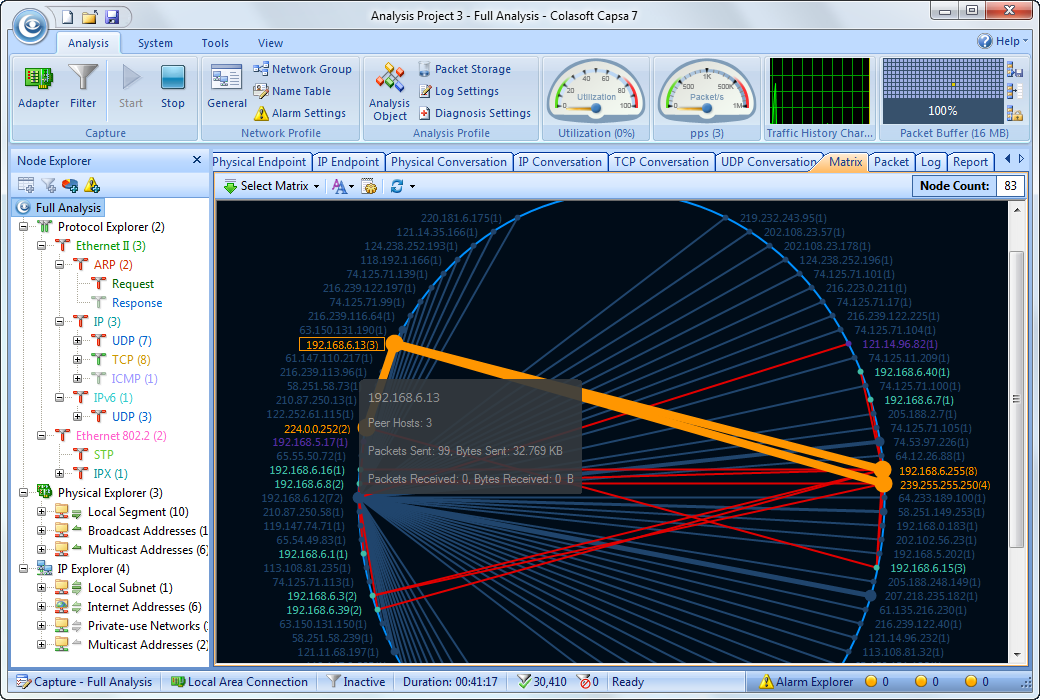Image resolution: width=1040 pixels, height=700 pixels.
Task: Select node 192.168.6.255 in the matrix
Action: point(936,470)
